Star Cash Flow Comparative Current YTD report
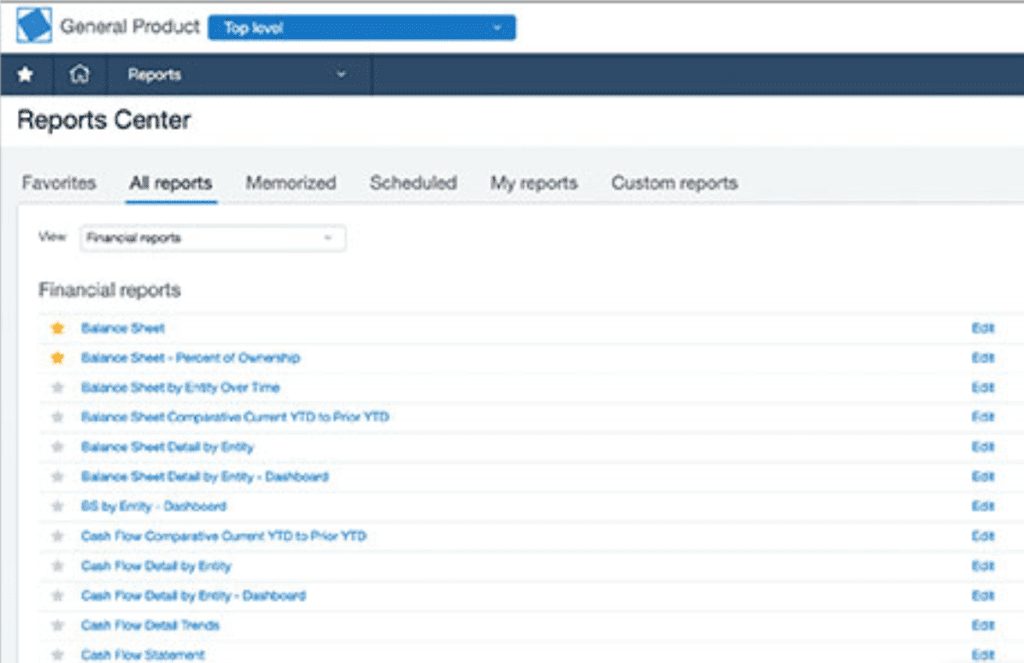 pyautogui.click(x=58, y=537)
